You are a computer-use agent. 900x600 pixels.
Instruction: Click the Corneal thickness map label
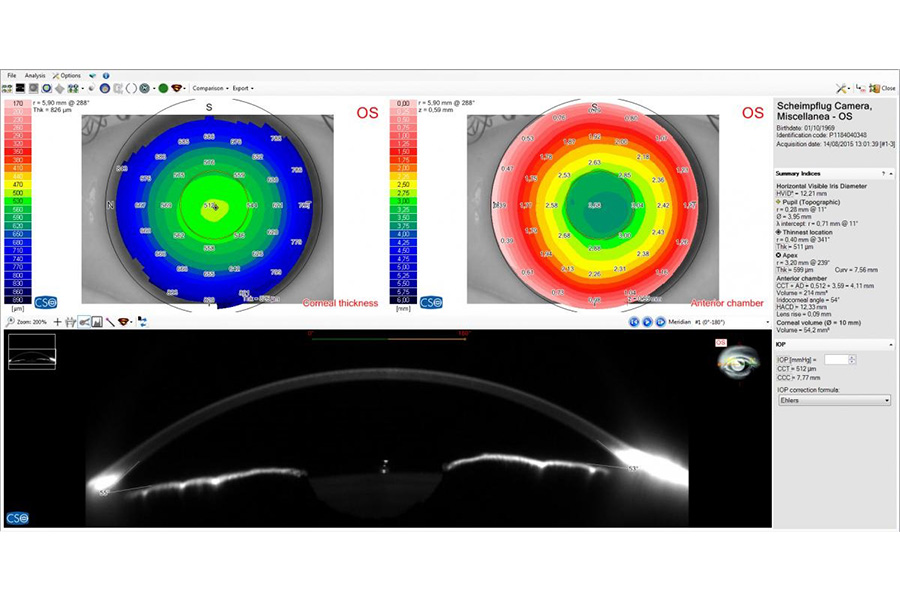[x=340, y=303]
